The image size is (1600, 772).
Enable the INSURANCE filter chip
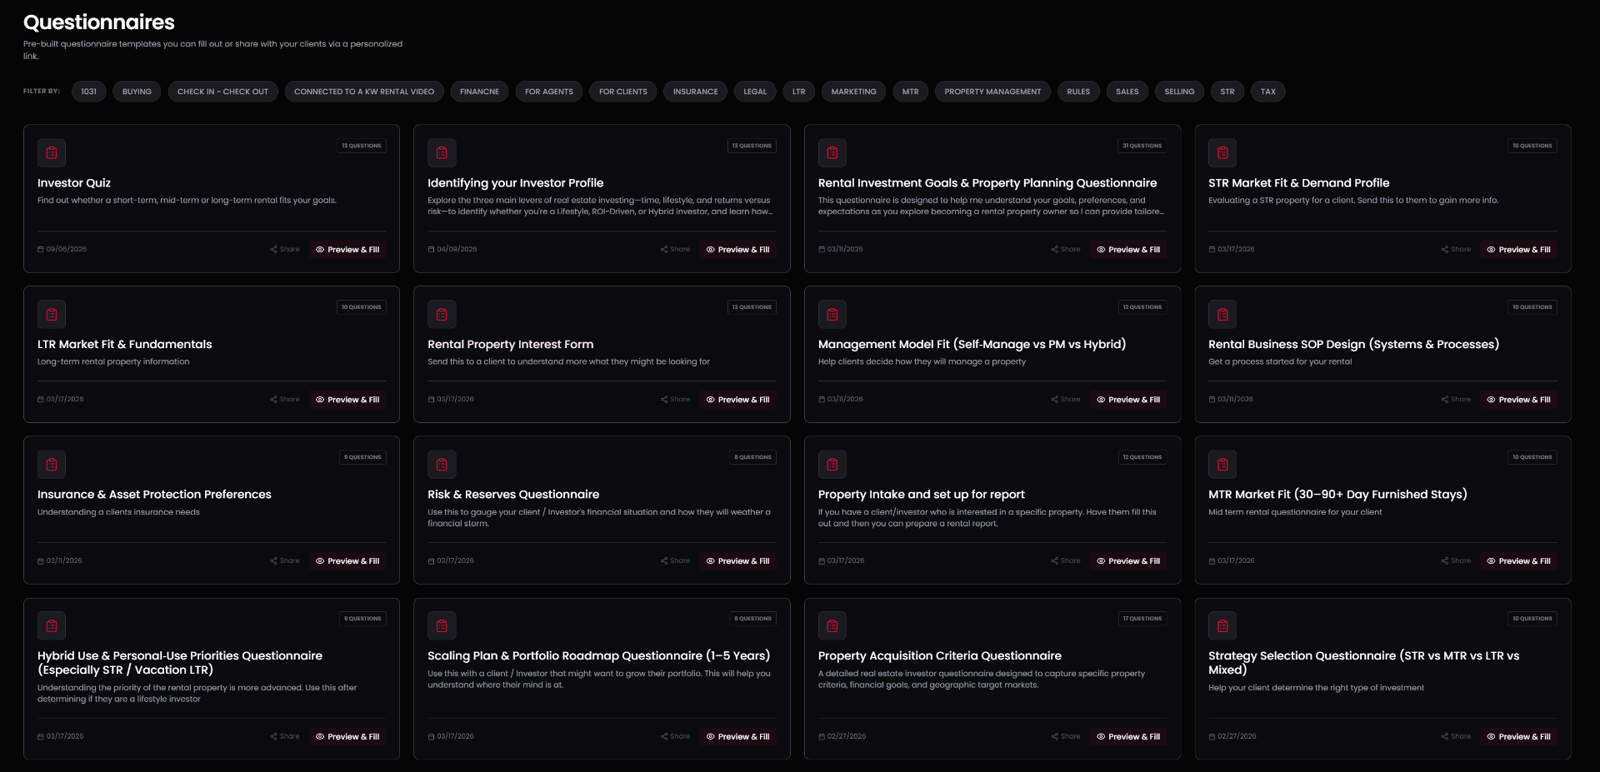695,92
